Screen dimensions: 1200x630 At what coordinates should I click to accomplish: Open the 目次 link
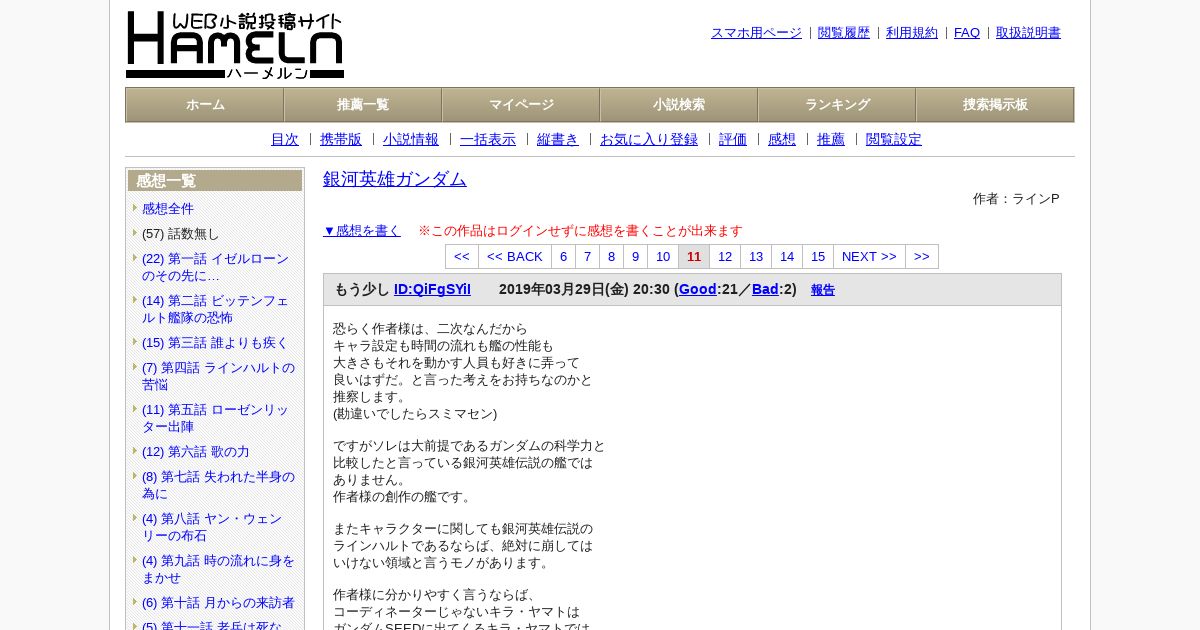pyautogui.click(x=285, y=140)
